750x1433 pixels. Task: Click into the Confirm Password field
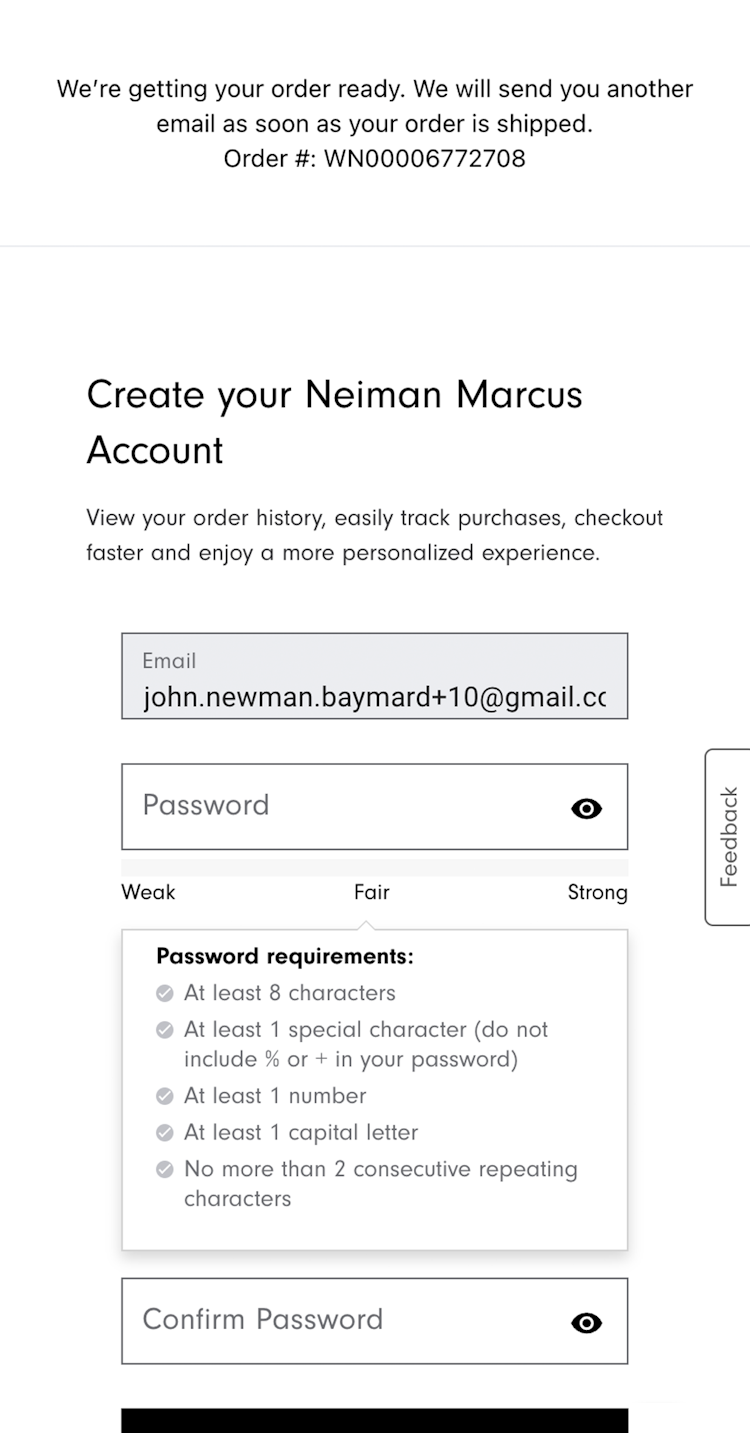pyautogui.click(x=340, y=1320)
